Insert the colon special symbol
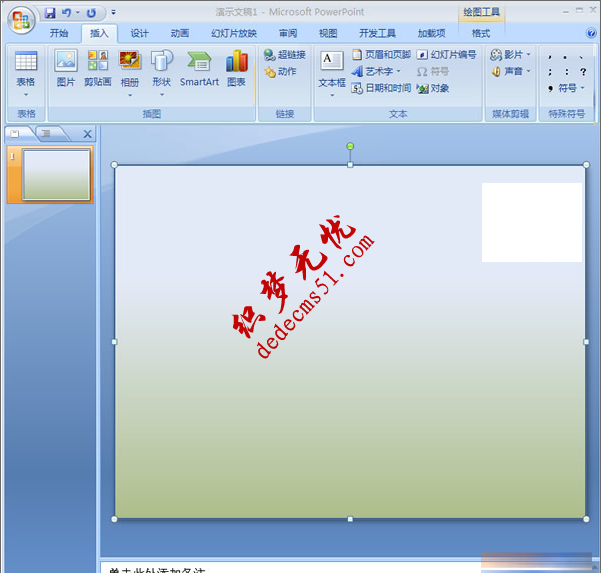 click(567, 72)
